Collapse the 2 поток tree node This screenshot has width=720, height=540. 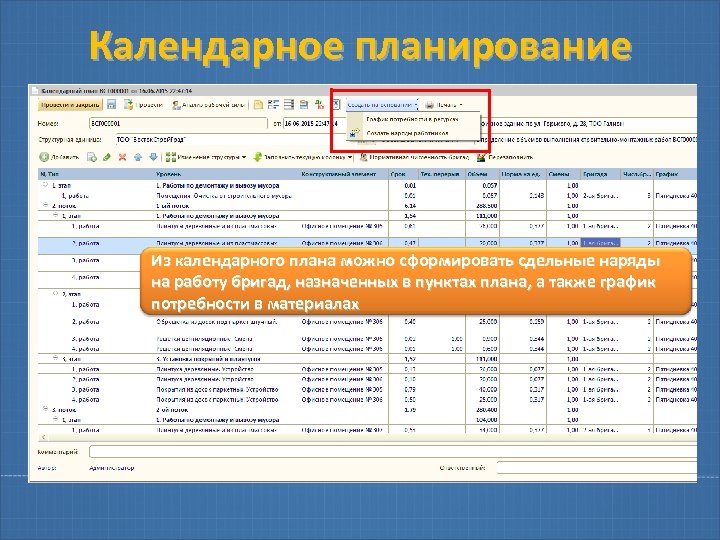(x=45, y=205)
